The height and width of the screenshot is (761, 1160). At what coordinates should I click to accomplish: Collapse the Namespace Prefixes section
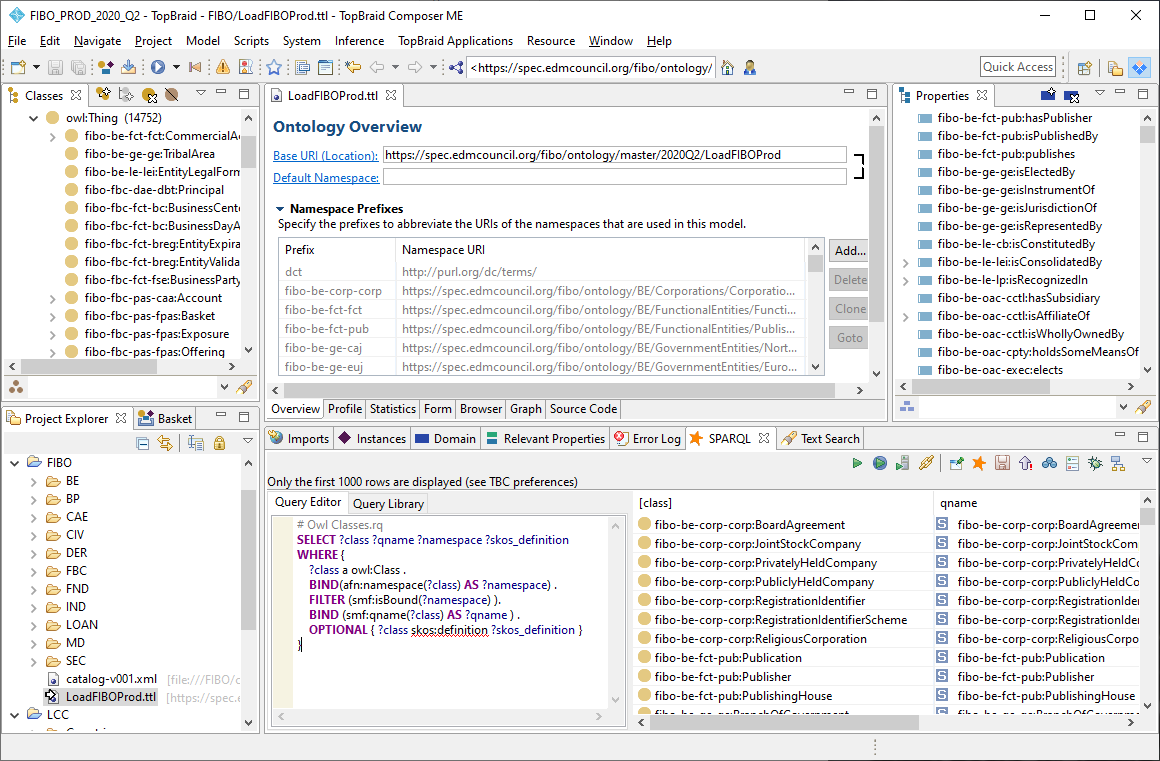(x=280, y=209)
